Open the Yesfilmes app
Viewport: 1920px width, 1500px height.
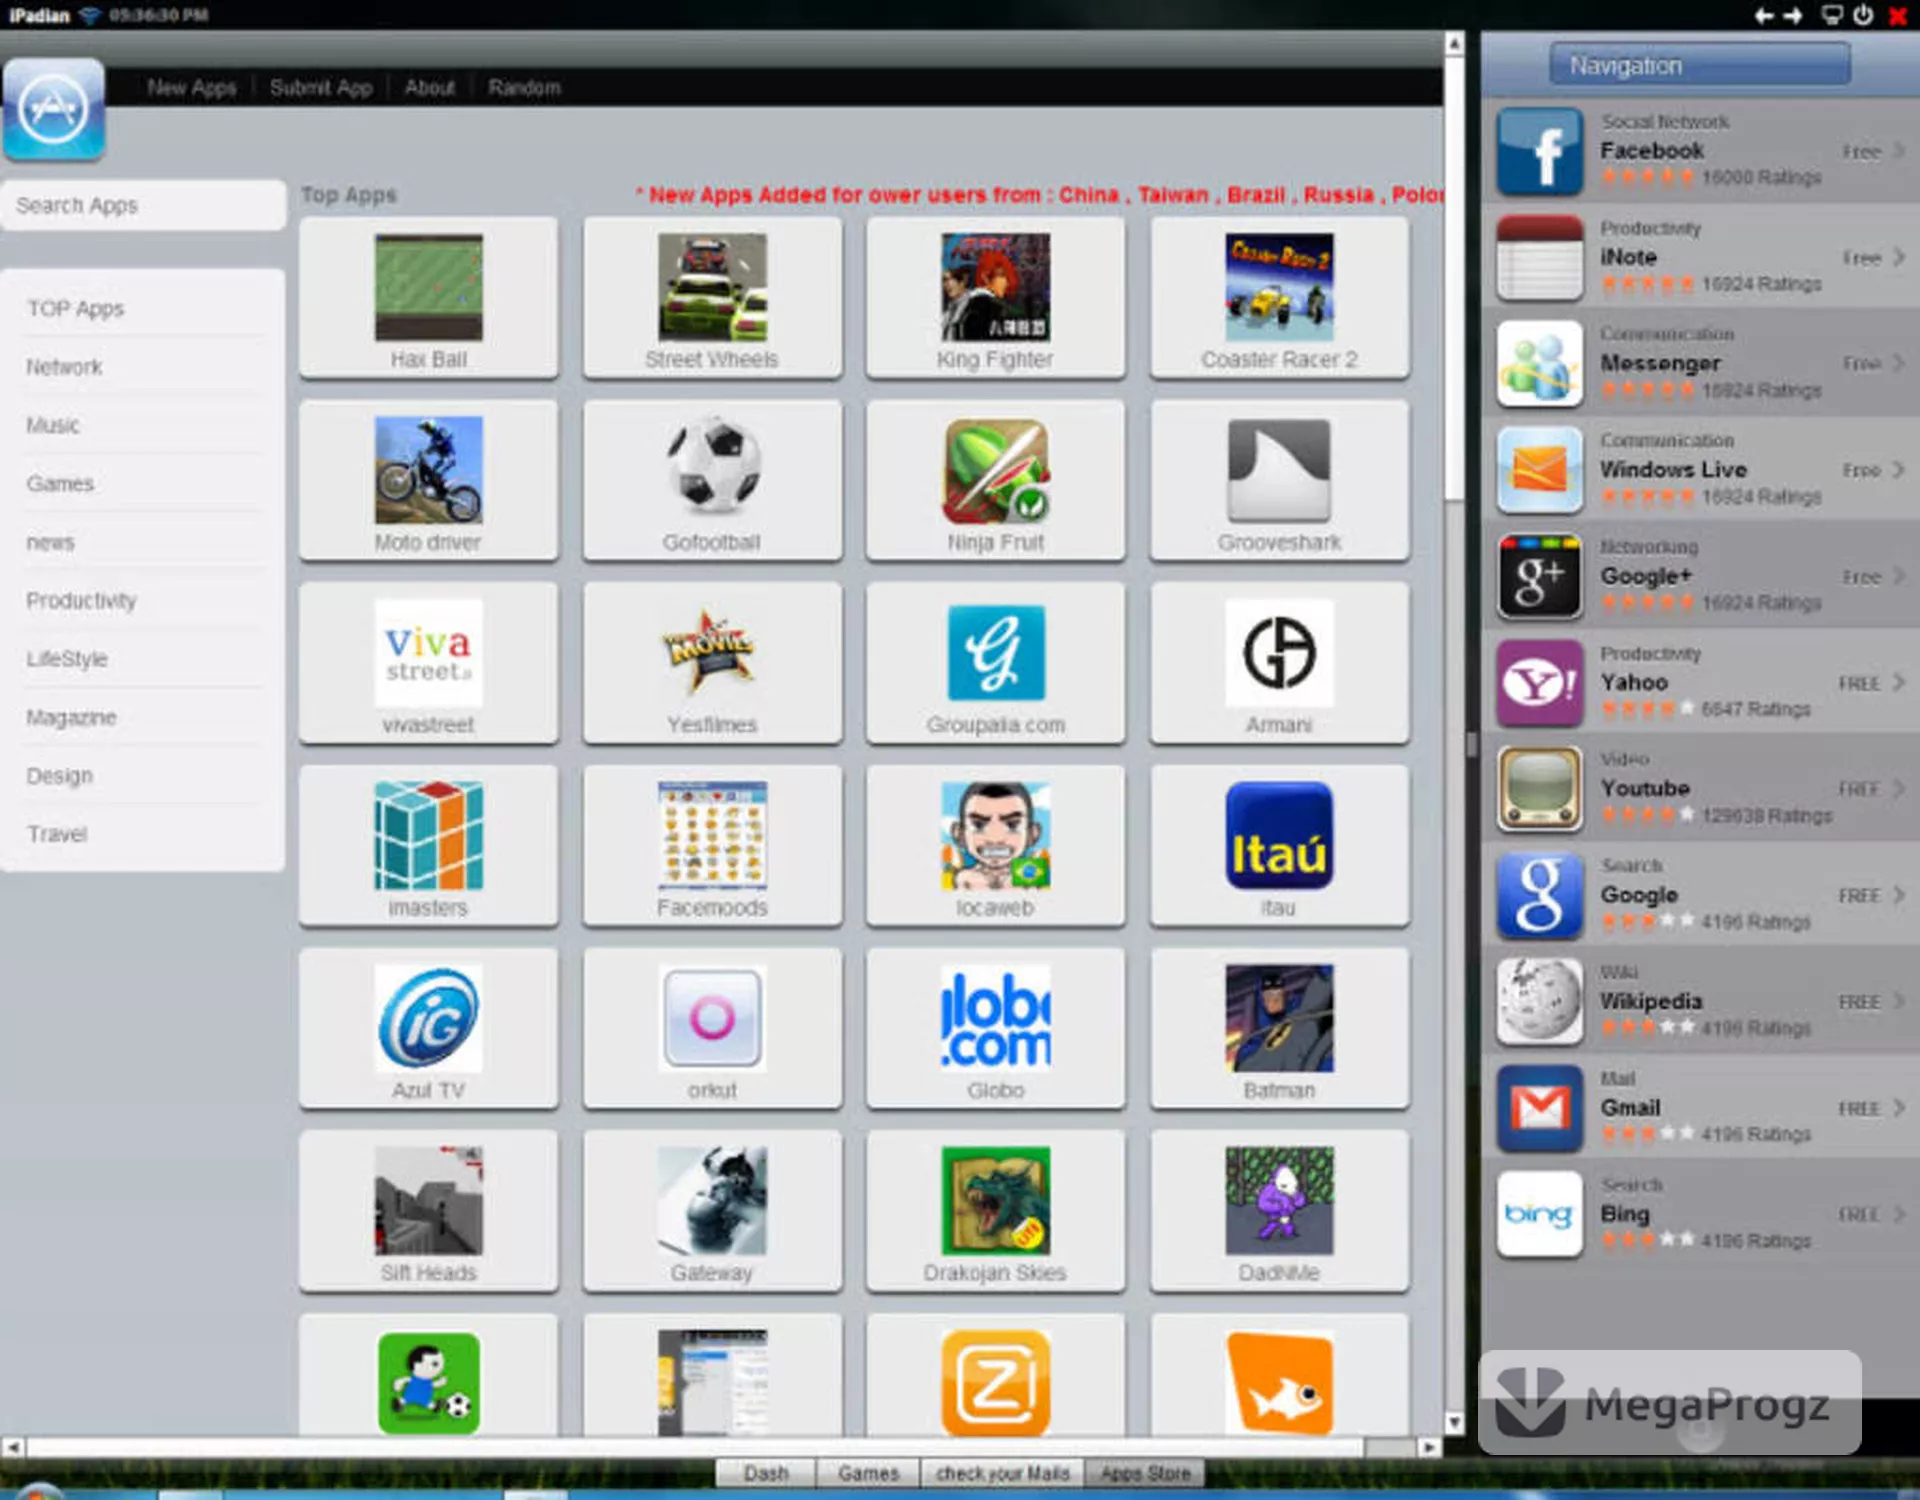point(712,664)
